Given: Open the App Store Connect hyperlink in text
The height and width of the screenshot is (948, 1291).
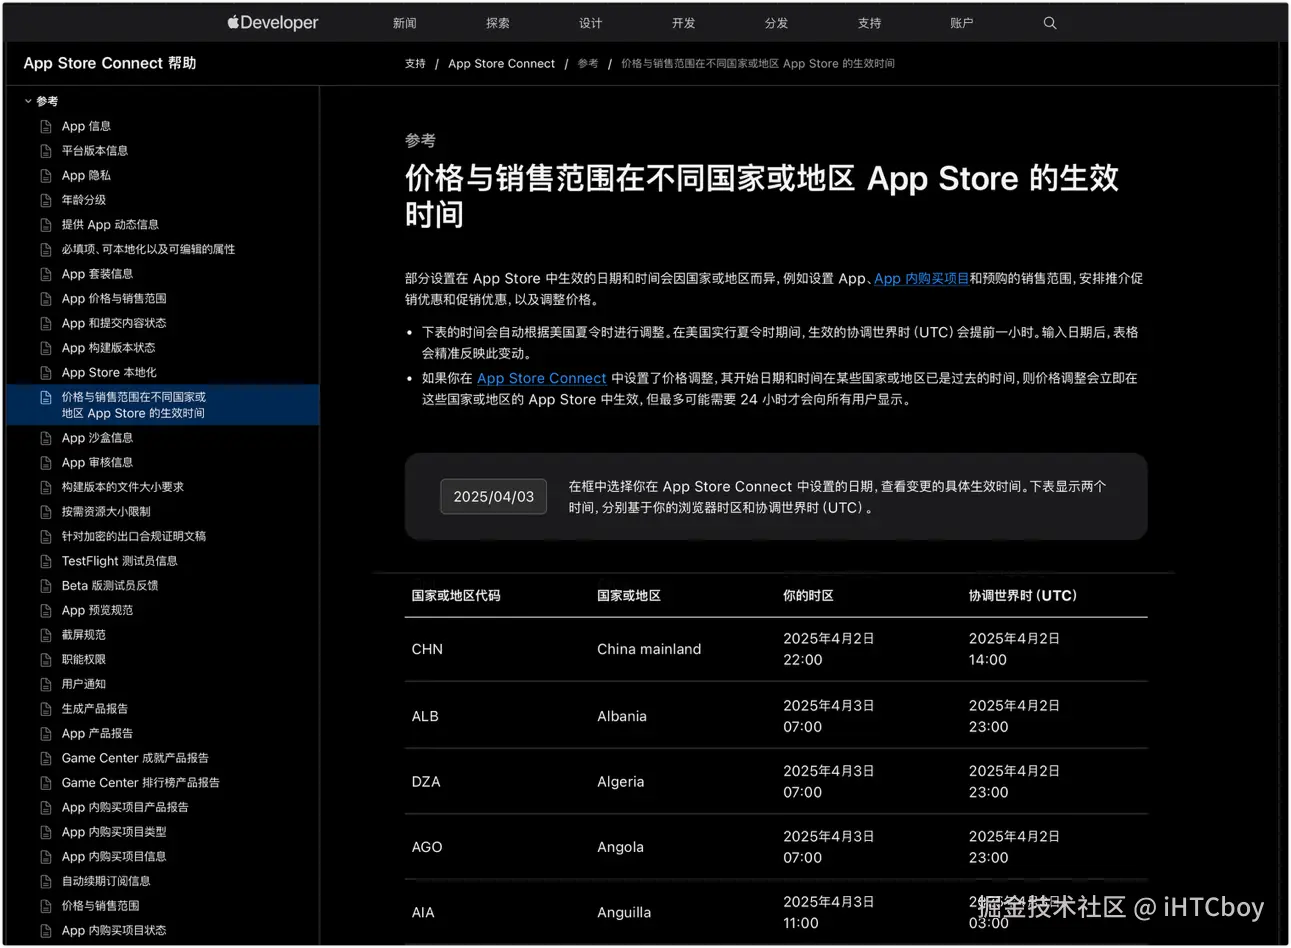Looking at the screenshot, I should pos(541,378).
